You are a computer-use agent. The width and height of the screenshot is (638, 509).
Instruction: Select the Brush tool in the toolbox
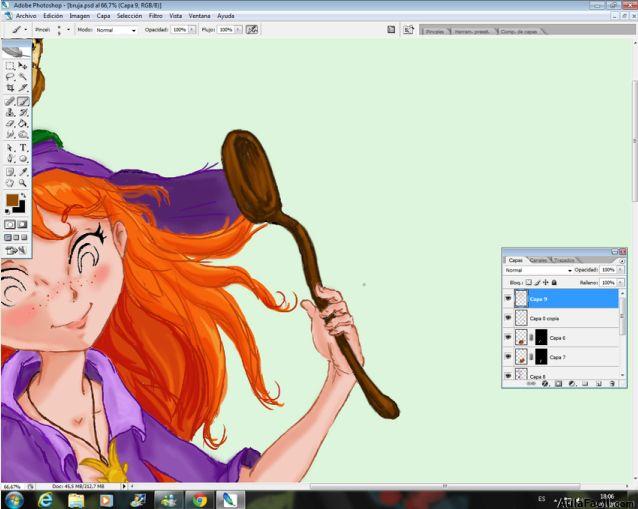23,101
